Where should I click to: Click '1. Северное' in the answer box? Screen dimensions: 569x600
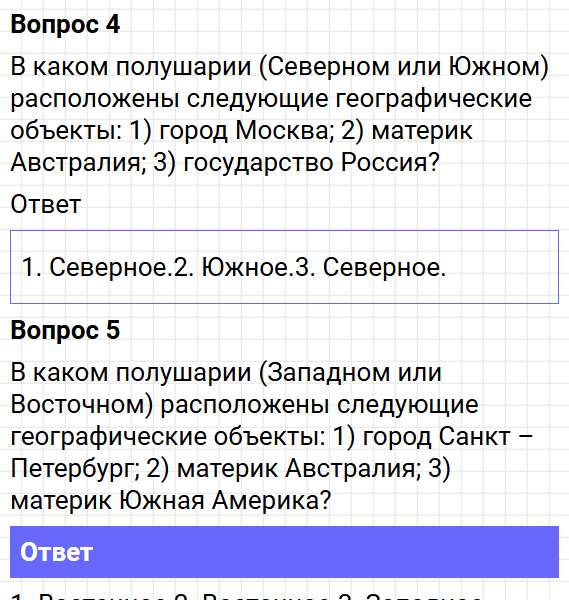click(95, 267)
